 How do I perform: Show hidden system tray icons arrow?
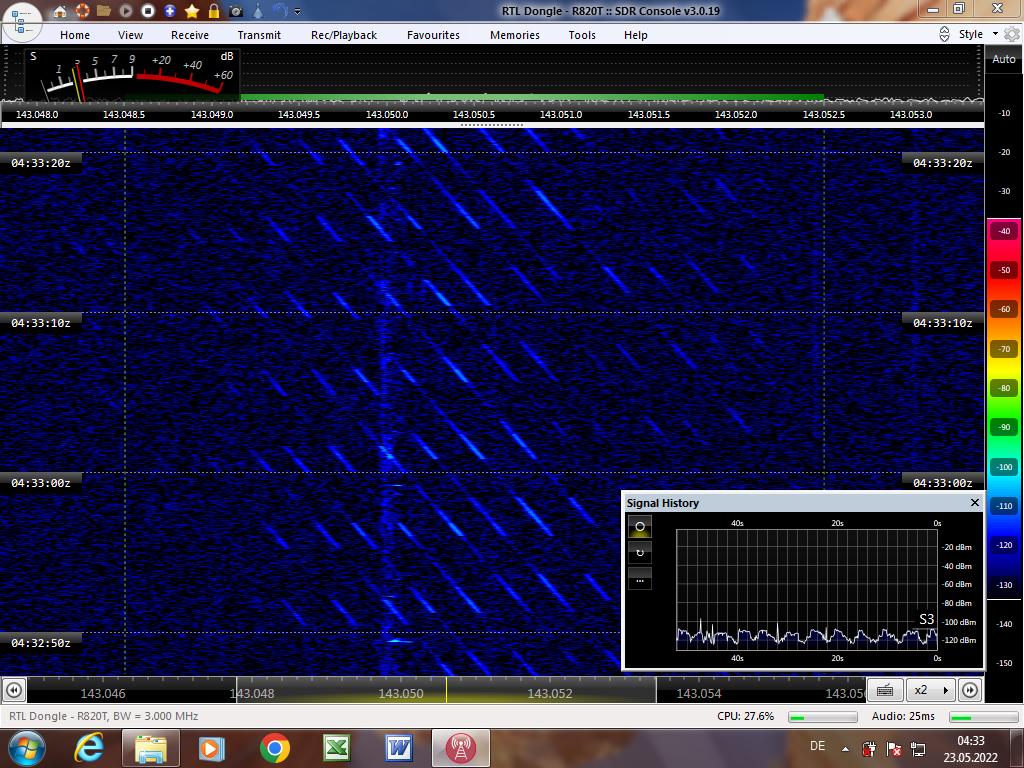point(845,748)
